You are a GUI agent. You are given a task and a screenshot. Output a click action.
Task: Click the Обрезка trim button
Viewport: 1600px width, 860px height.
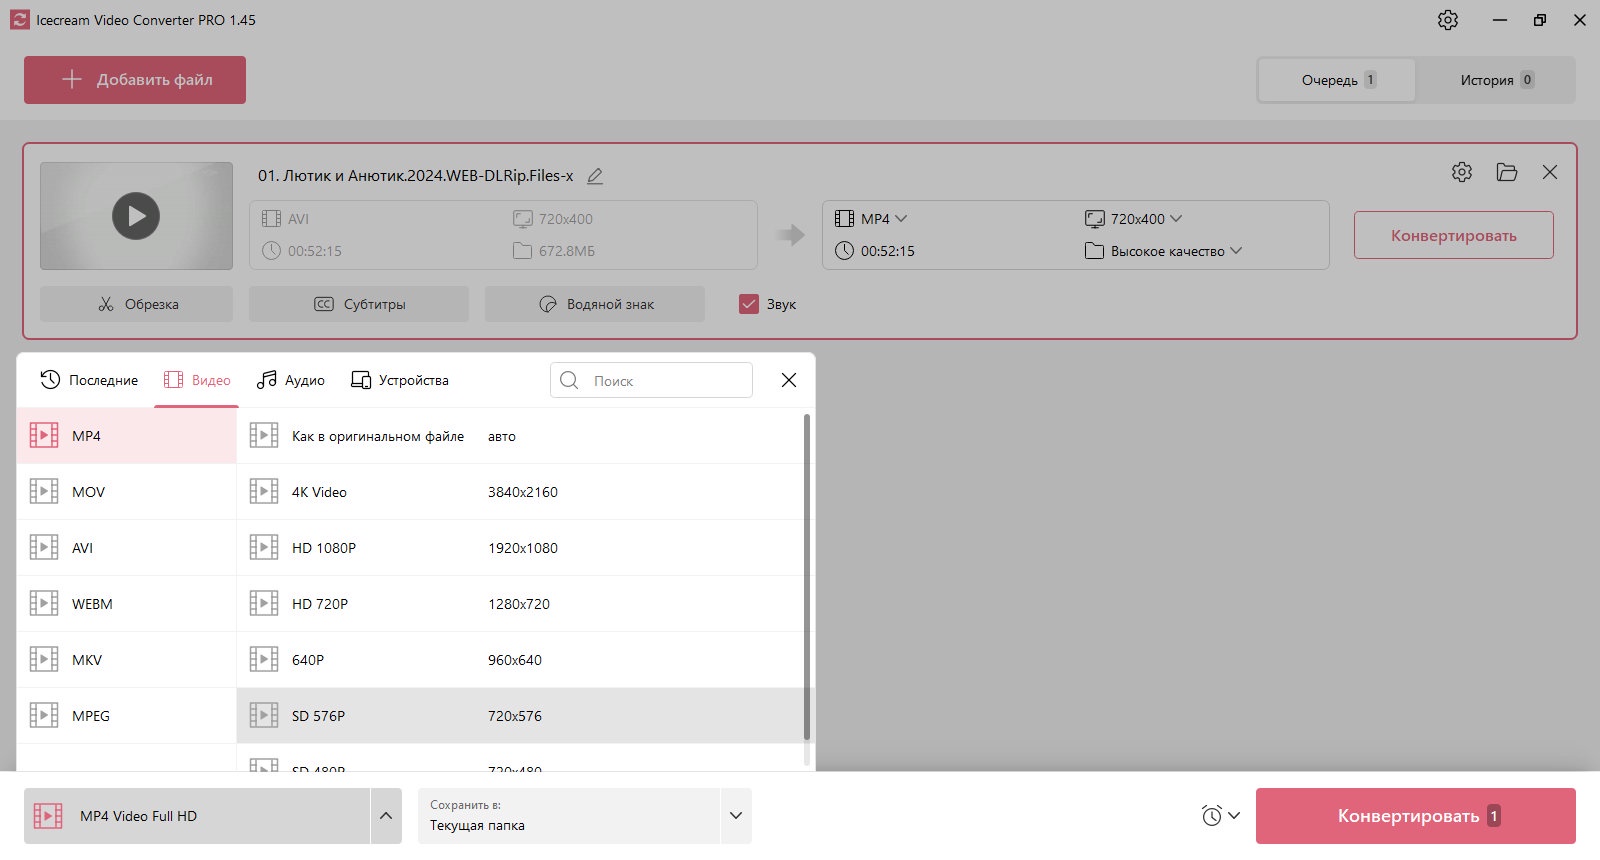tap(136, 304)
